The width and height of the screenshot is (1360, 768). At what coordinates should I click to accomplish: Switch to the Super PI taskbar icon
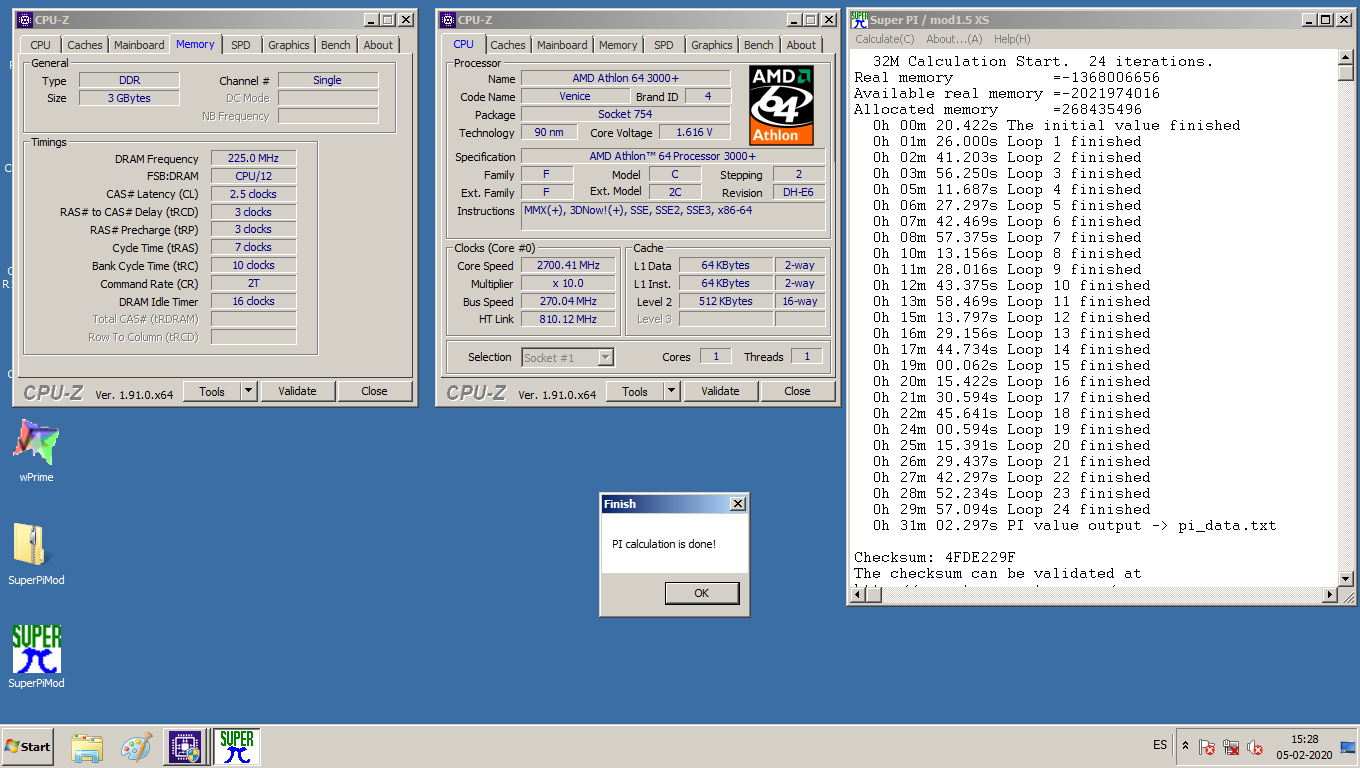(x=237, y=747)
